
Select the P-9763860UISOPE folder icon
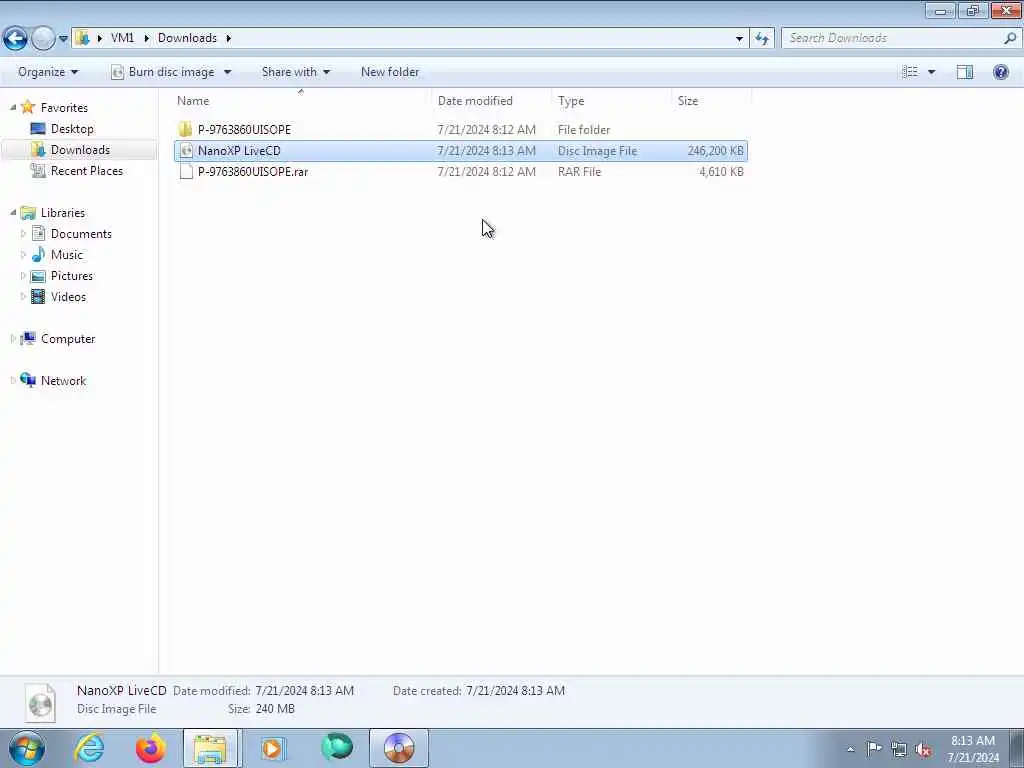click(185, 129)
